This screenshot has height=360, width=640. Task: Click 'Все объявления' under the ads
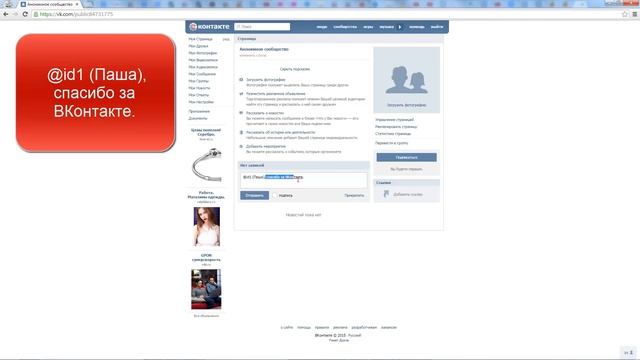(x=206, y=316)
